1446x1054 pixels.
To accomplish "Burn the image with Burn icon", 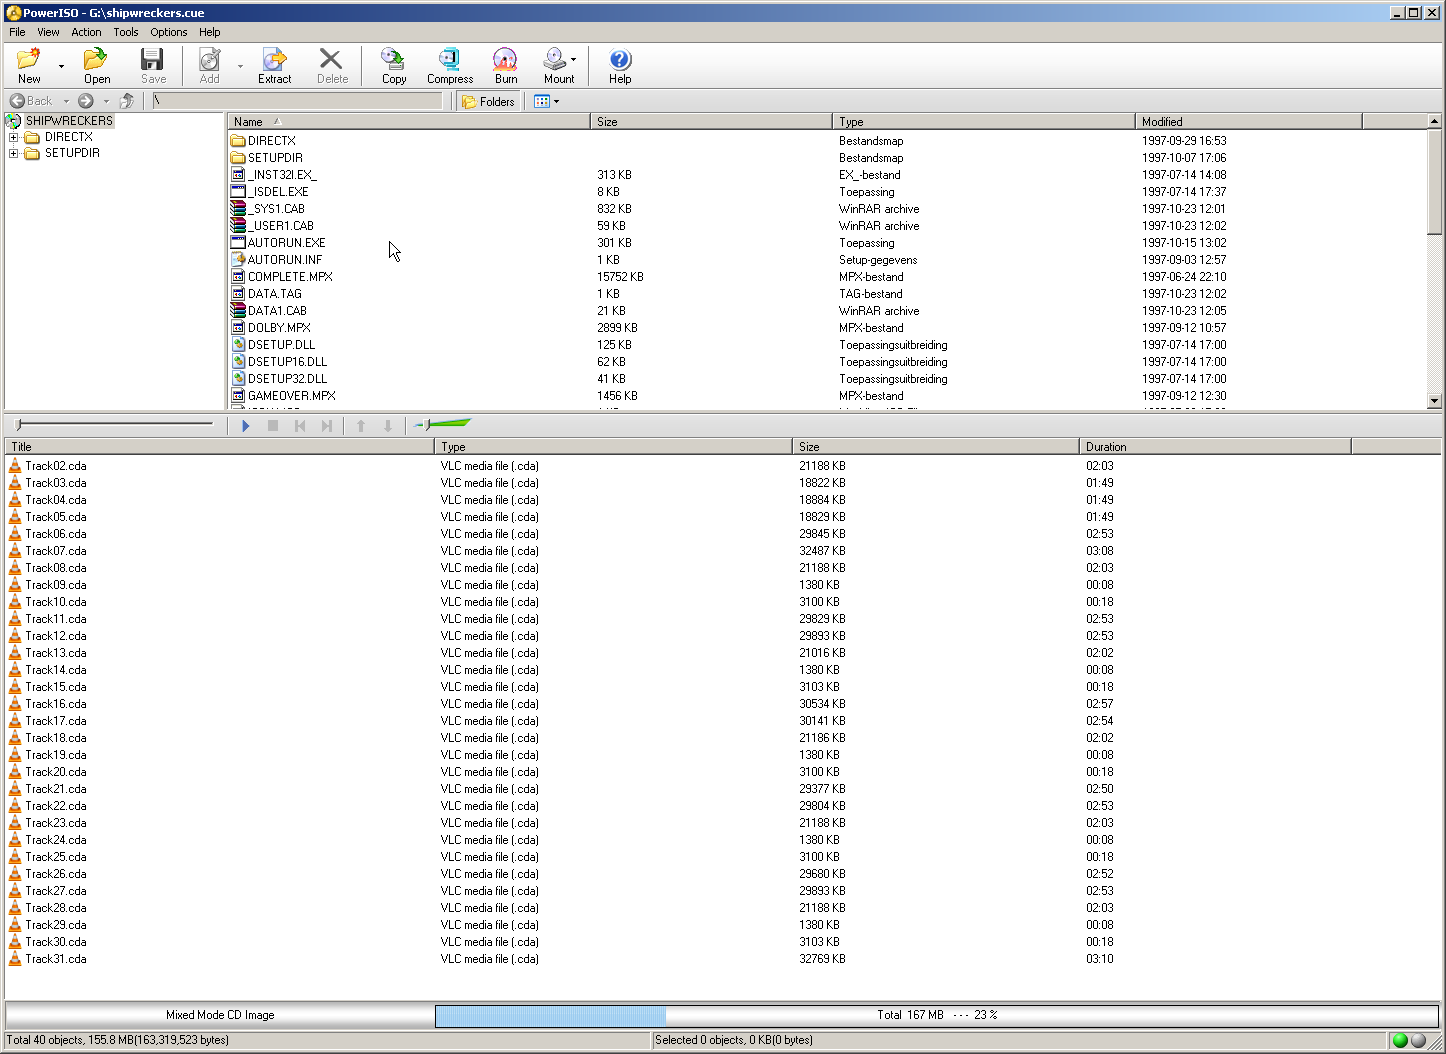I will [506, 66].
